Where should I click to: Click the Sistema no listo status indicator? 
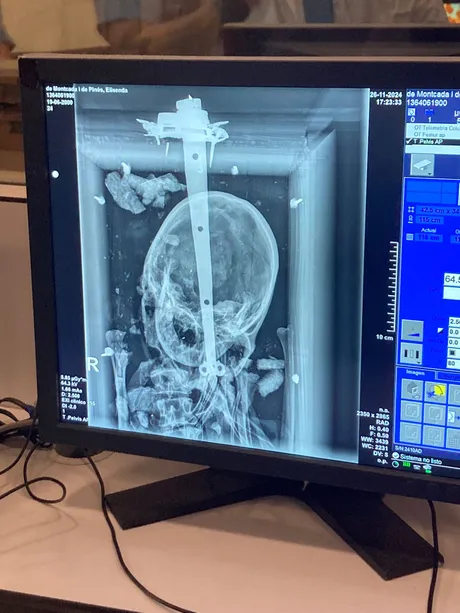click(x=417, y=459)
